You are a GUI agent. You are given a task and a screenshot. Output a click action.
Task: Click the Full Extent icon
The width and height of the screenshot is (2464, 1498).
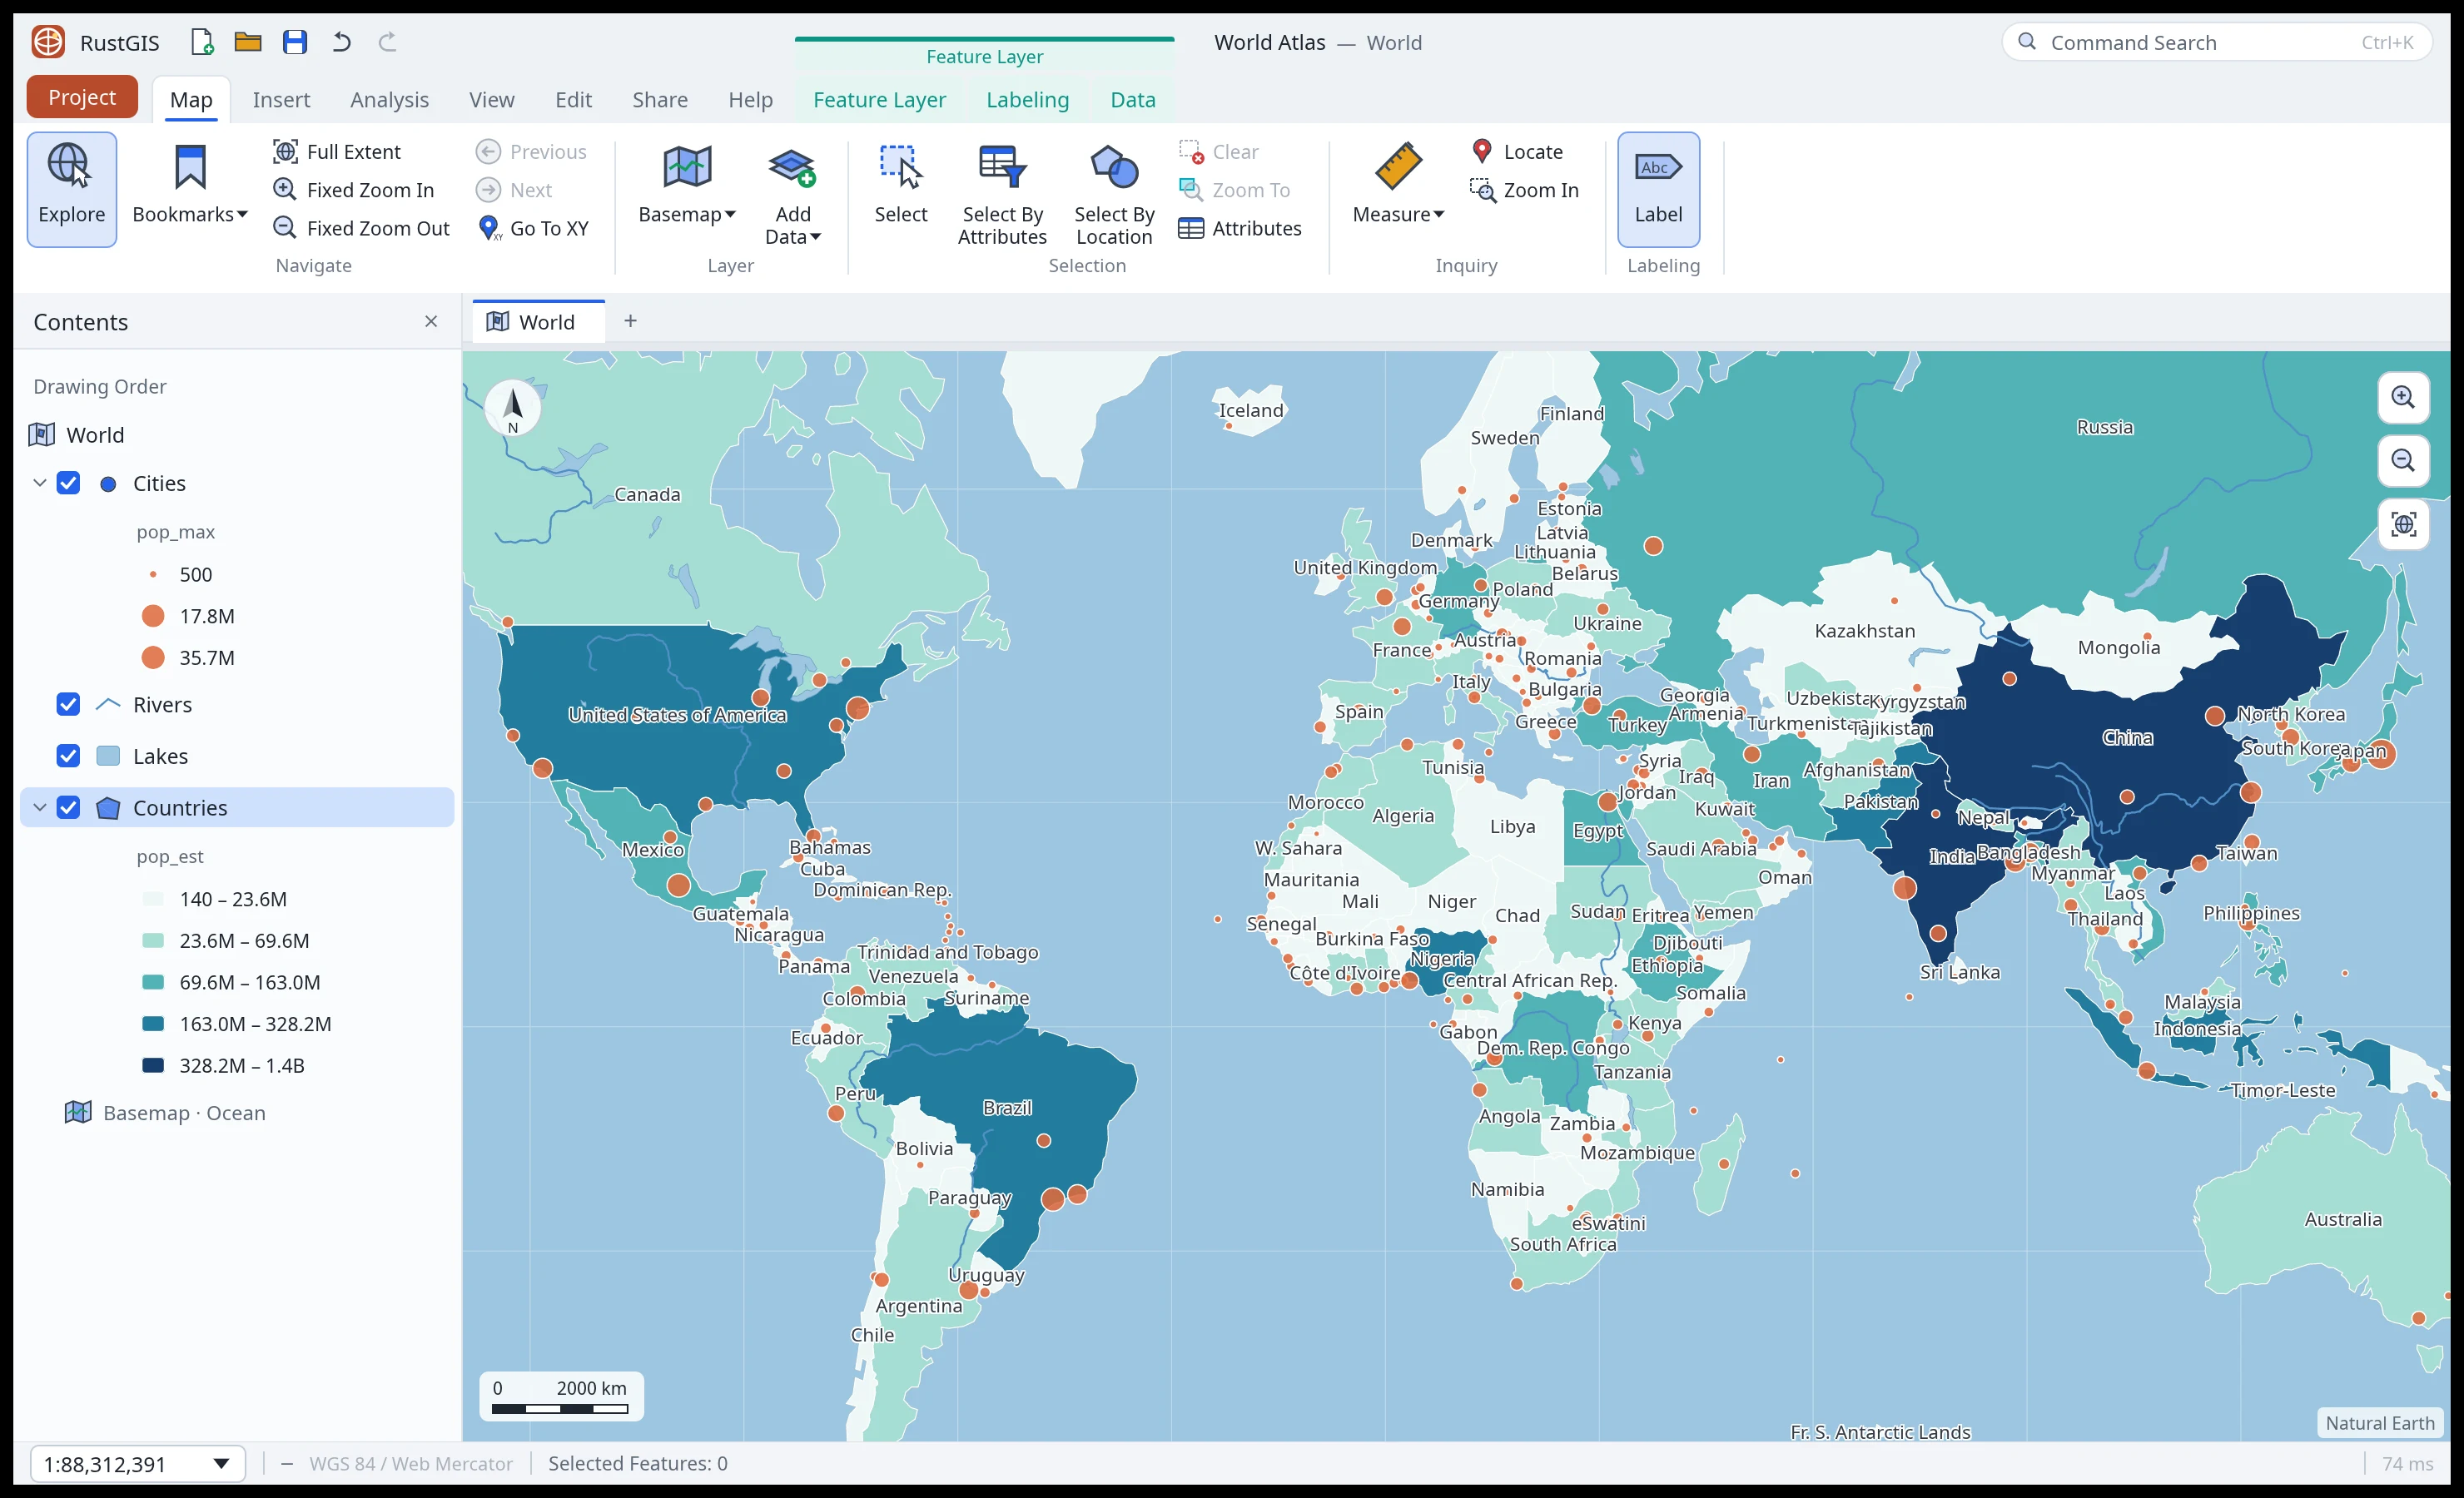point(285,151)
